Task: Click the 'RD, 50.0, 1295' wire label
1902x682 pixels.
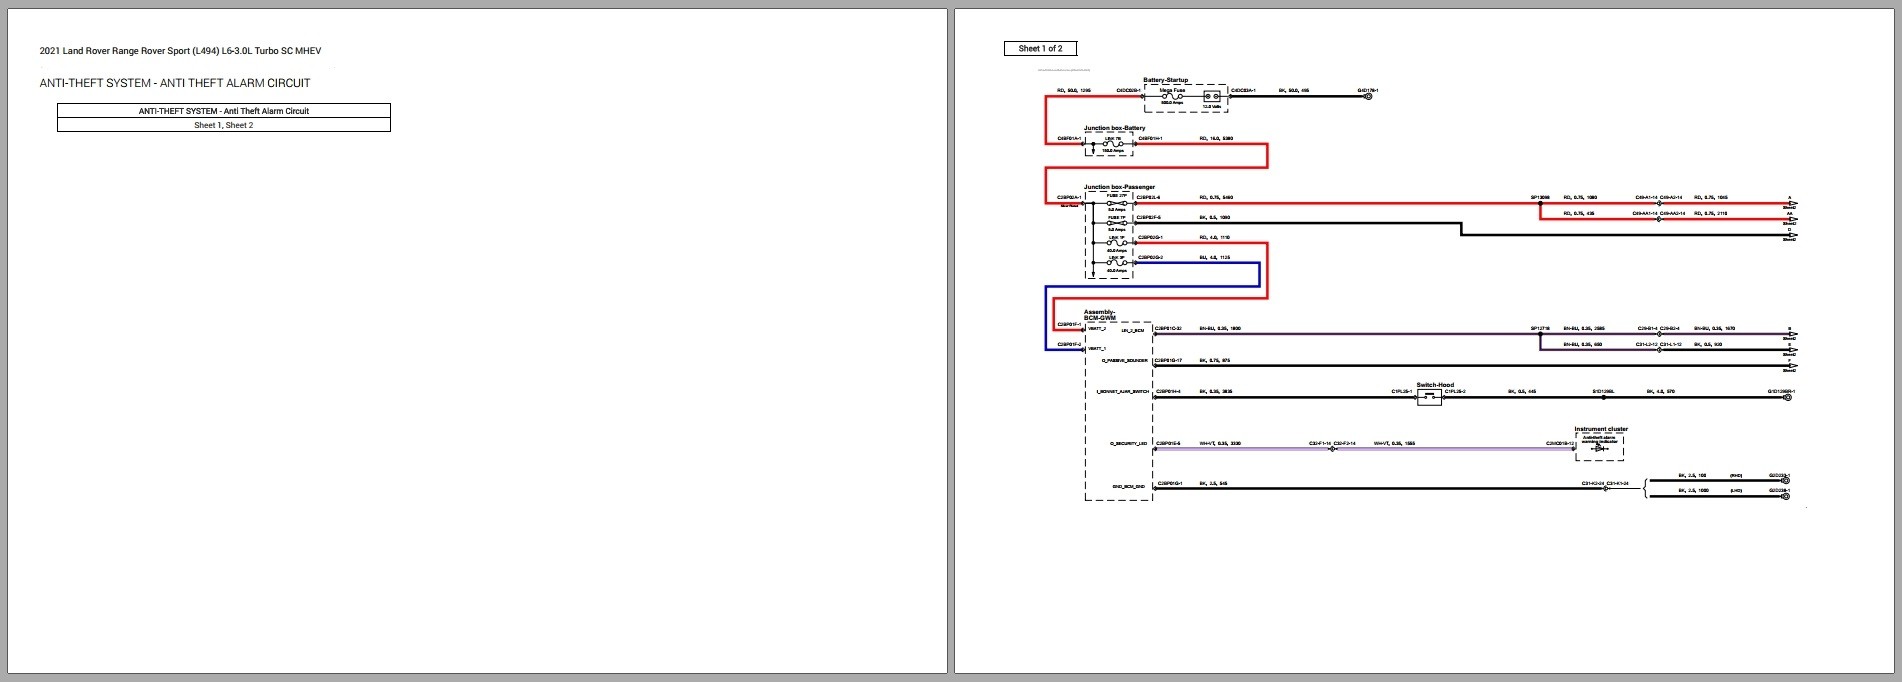Action: click(1074, 90)
